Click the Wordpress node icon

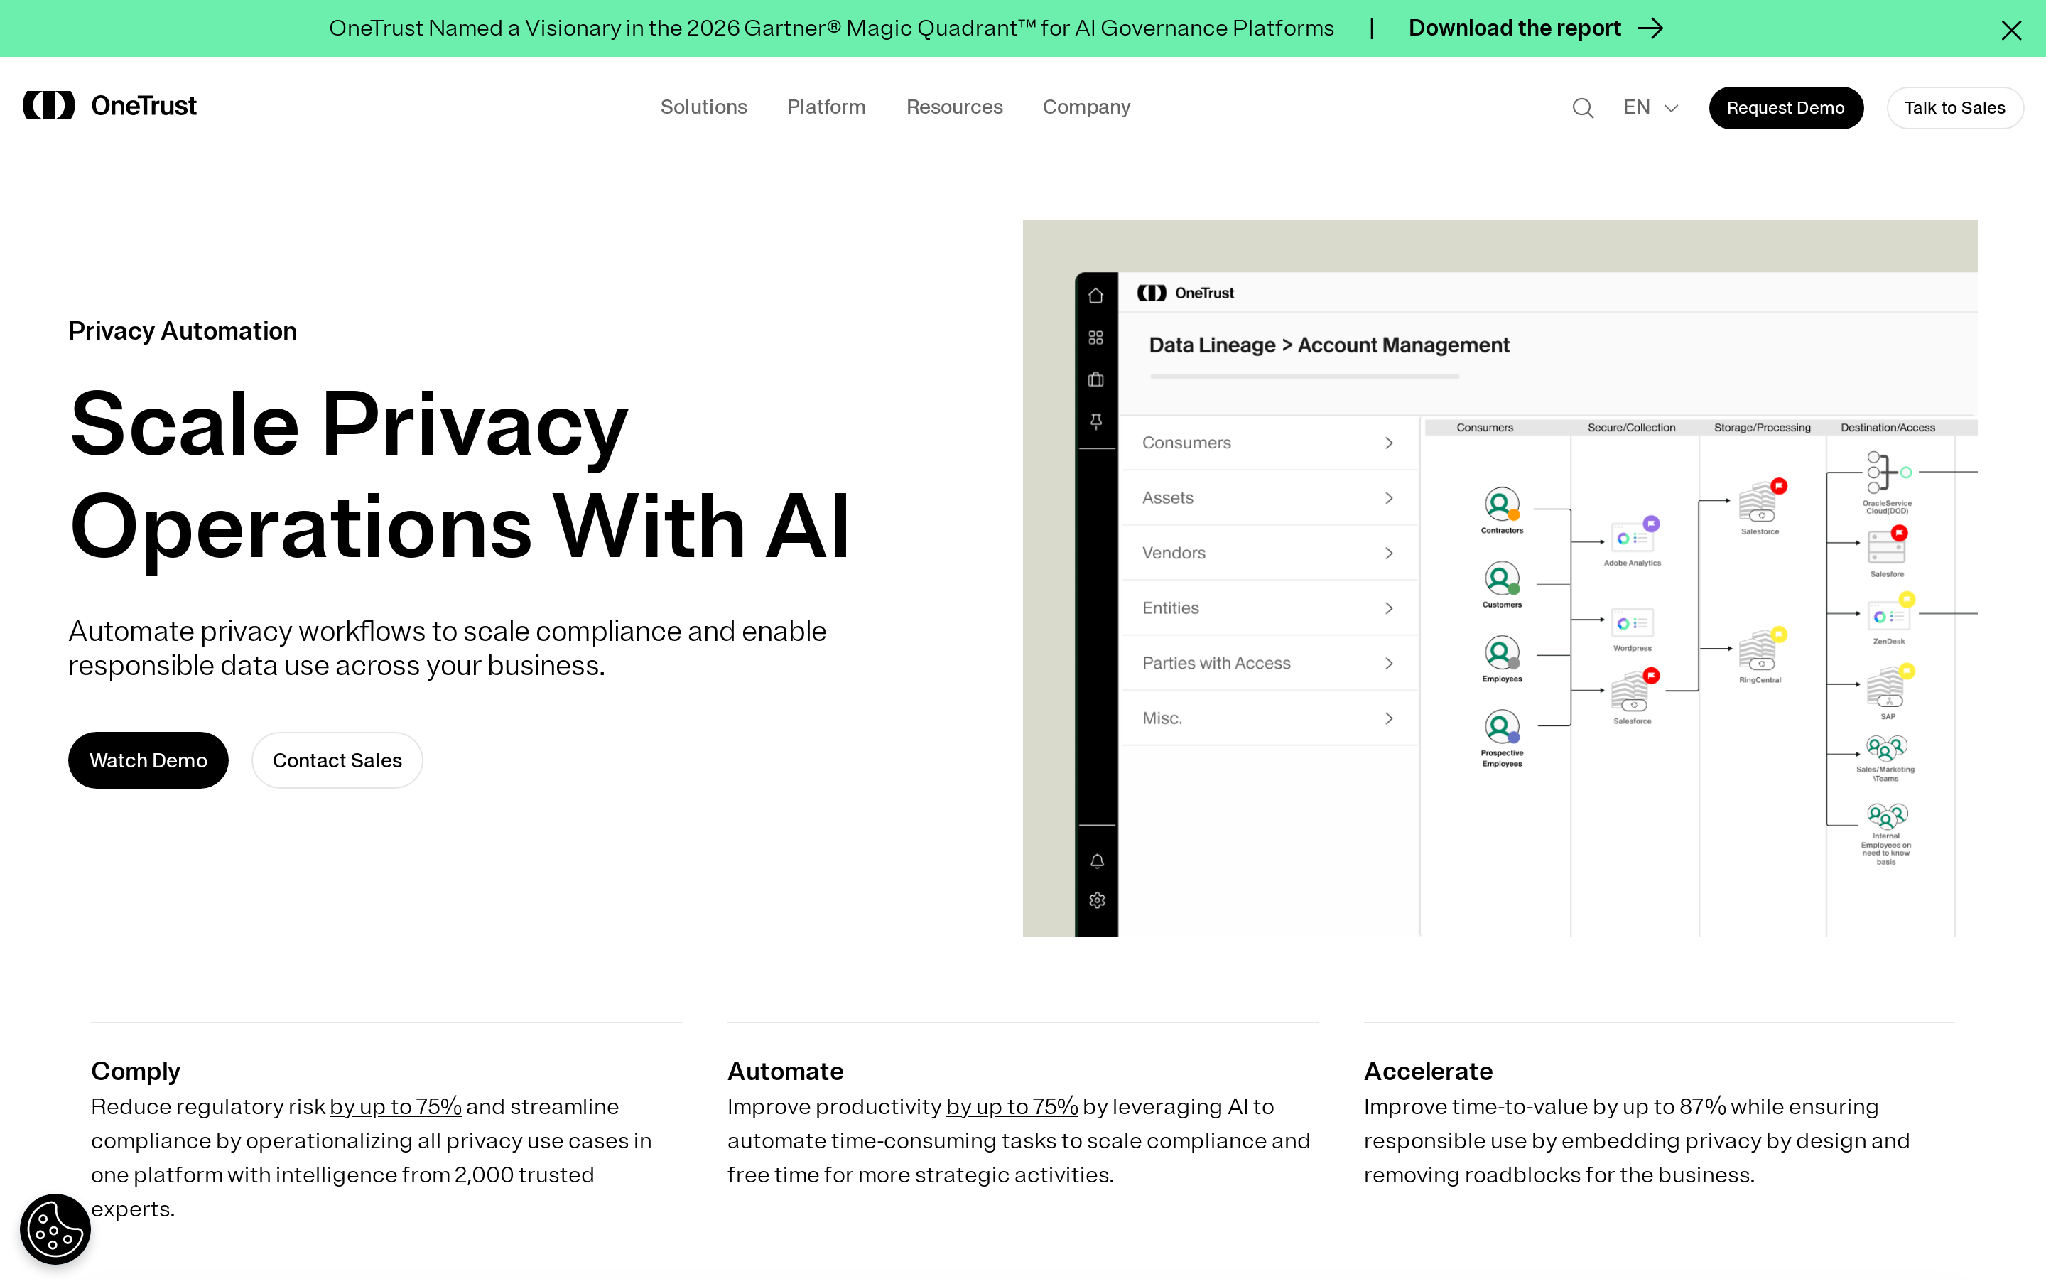1632,623
